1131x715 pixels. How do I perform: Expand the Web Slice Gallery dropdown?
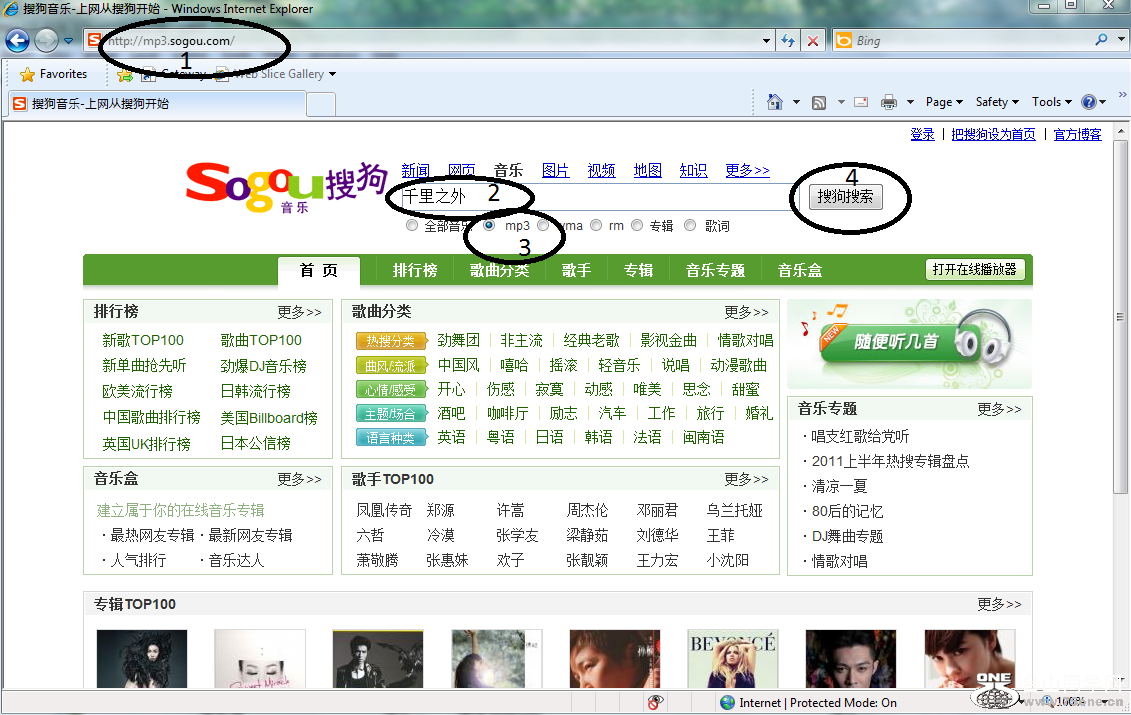(x=333, y=74)
